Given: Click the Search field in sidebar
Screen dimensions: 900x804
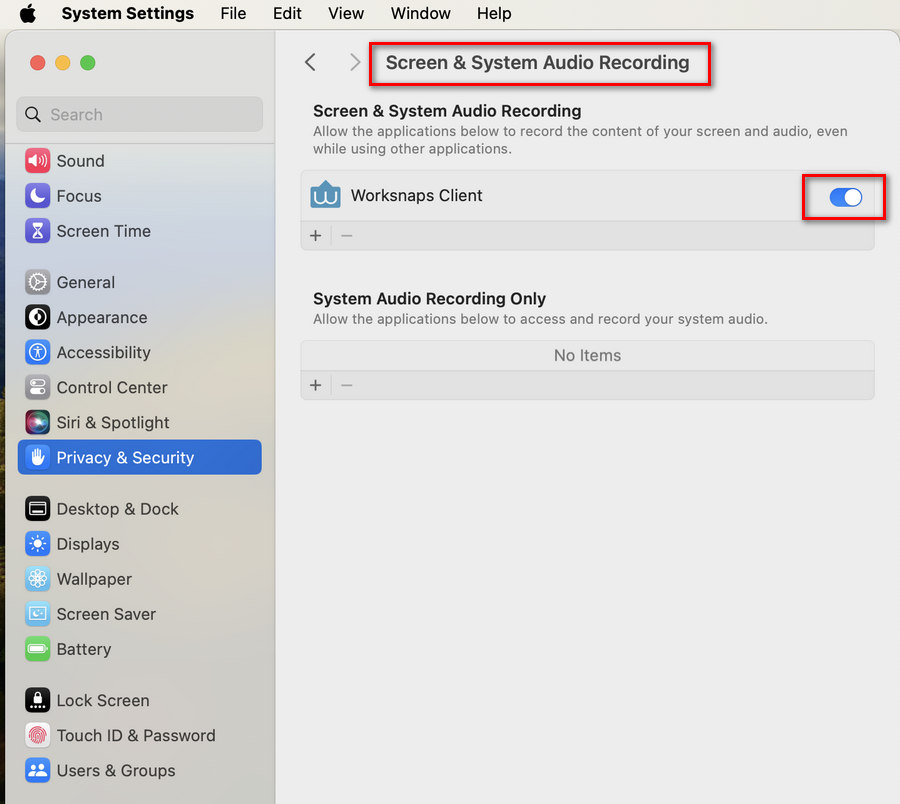Looking at the screenshot, I should (139, 114).
